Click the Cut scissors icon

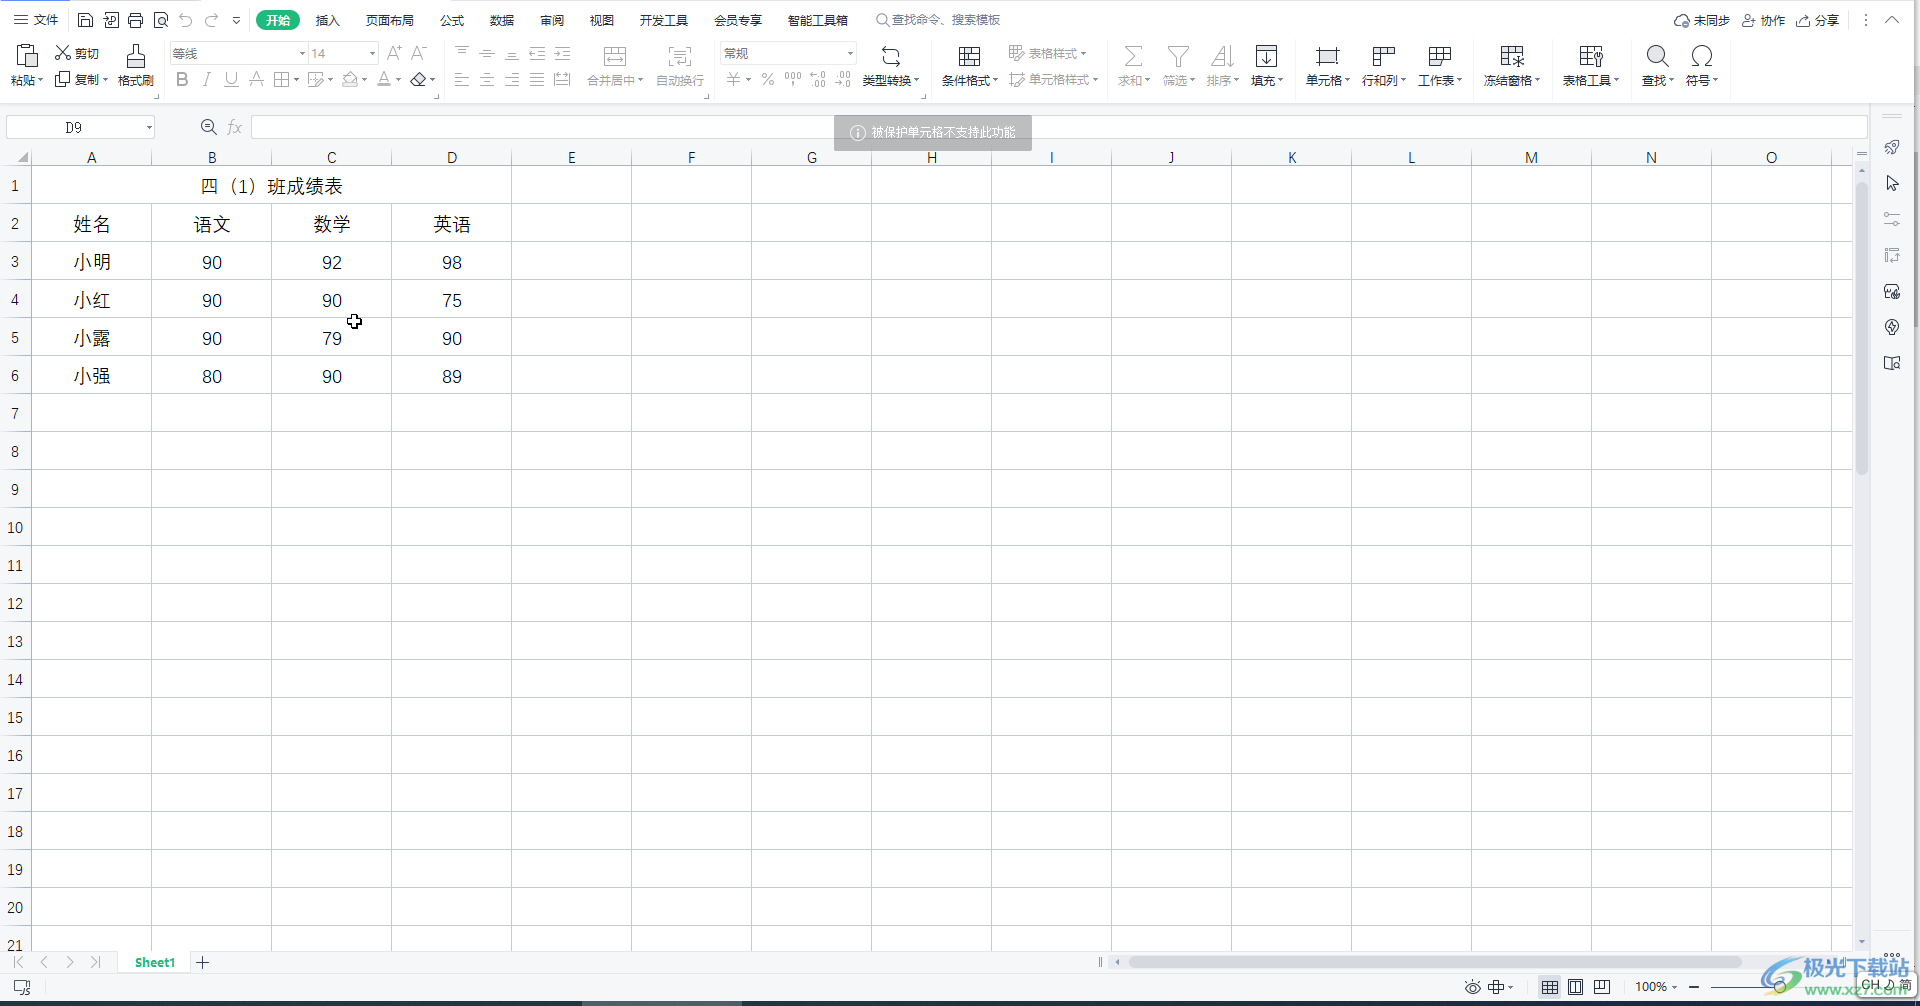(x=63, y=53)
